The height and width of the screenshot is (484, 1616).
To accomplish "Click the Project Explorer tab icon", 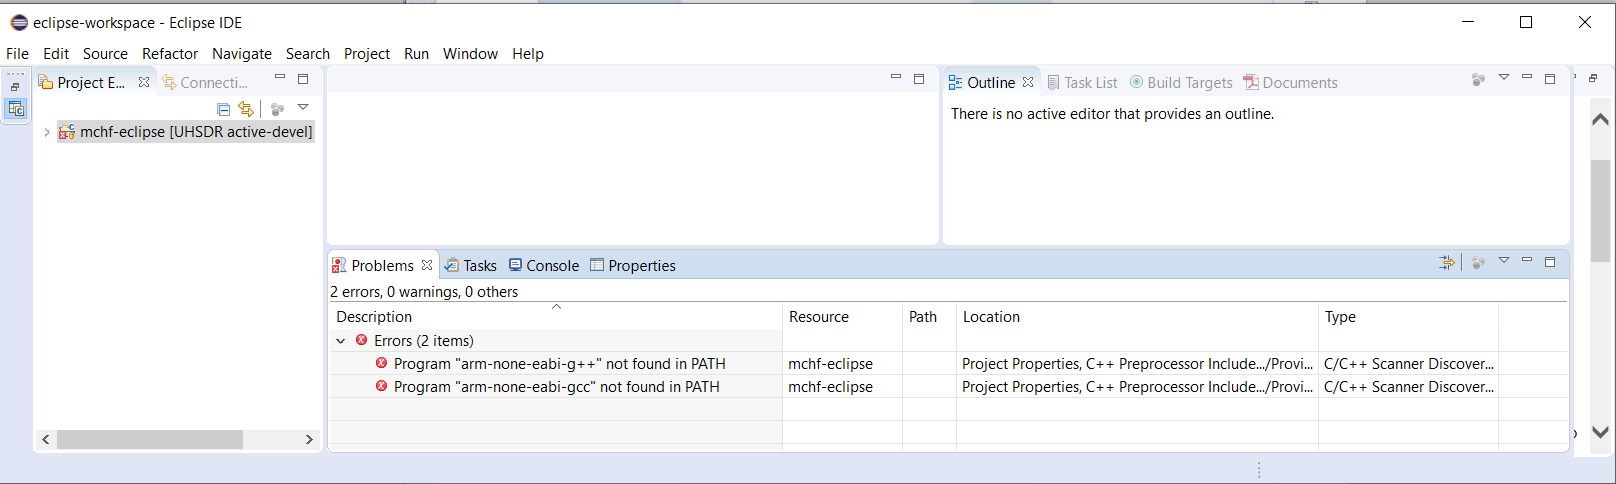I will point(46,82).
